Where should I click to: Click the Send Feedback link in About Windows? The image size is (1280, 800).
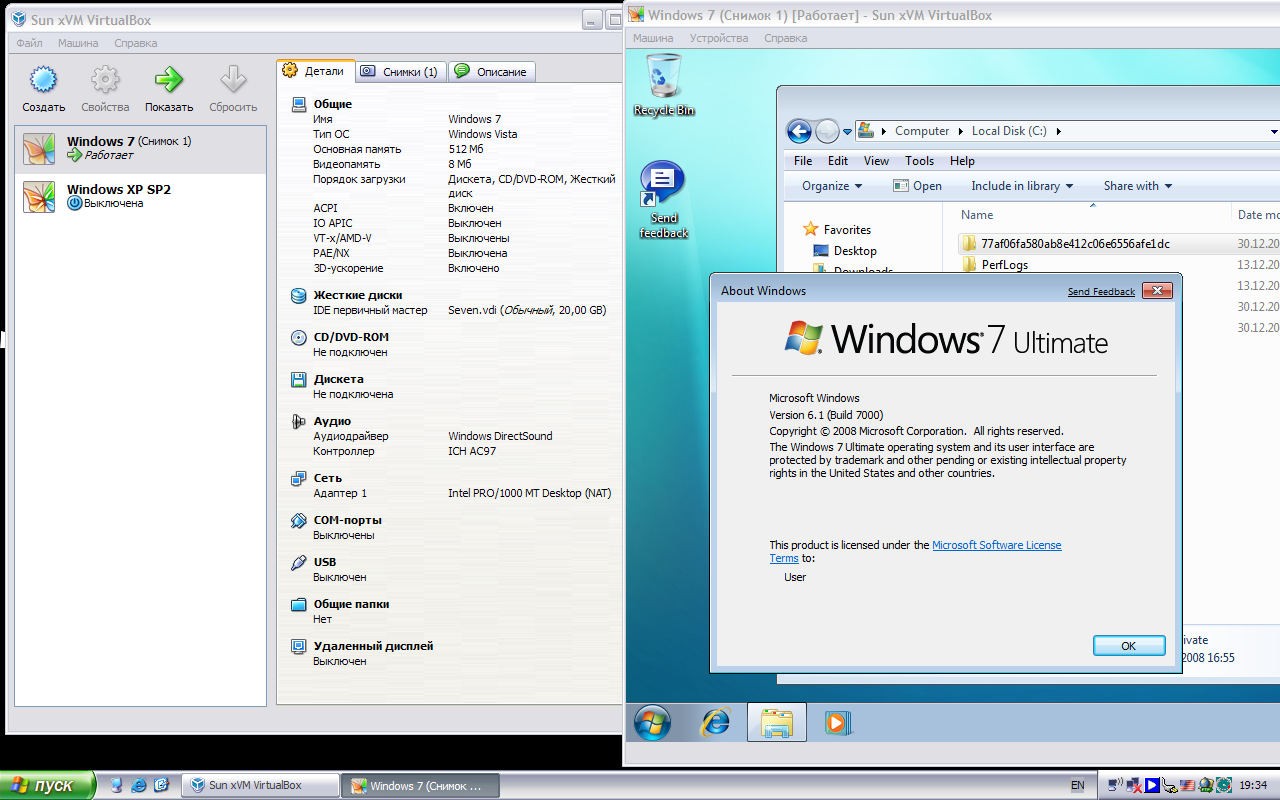1101,292
